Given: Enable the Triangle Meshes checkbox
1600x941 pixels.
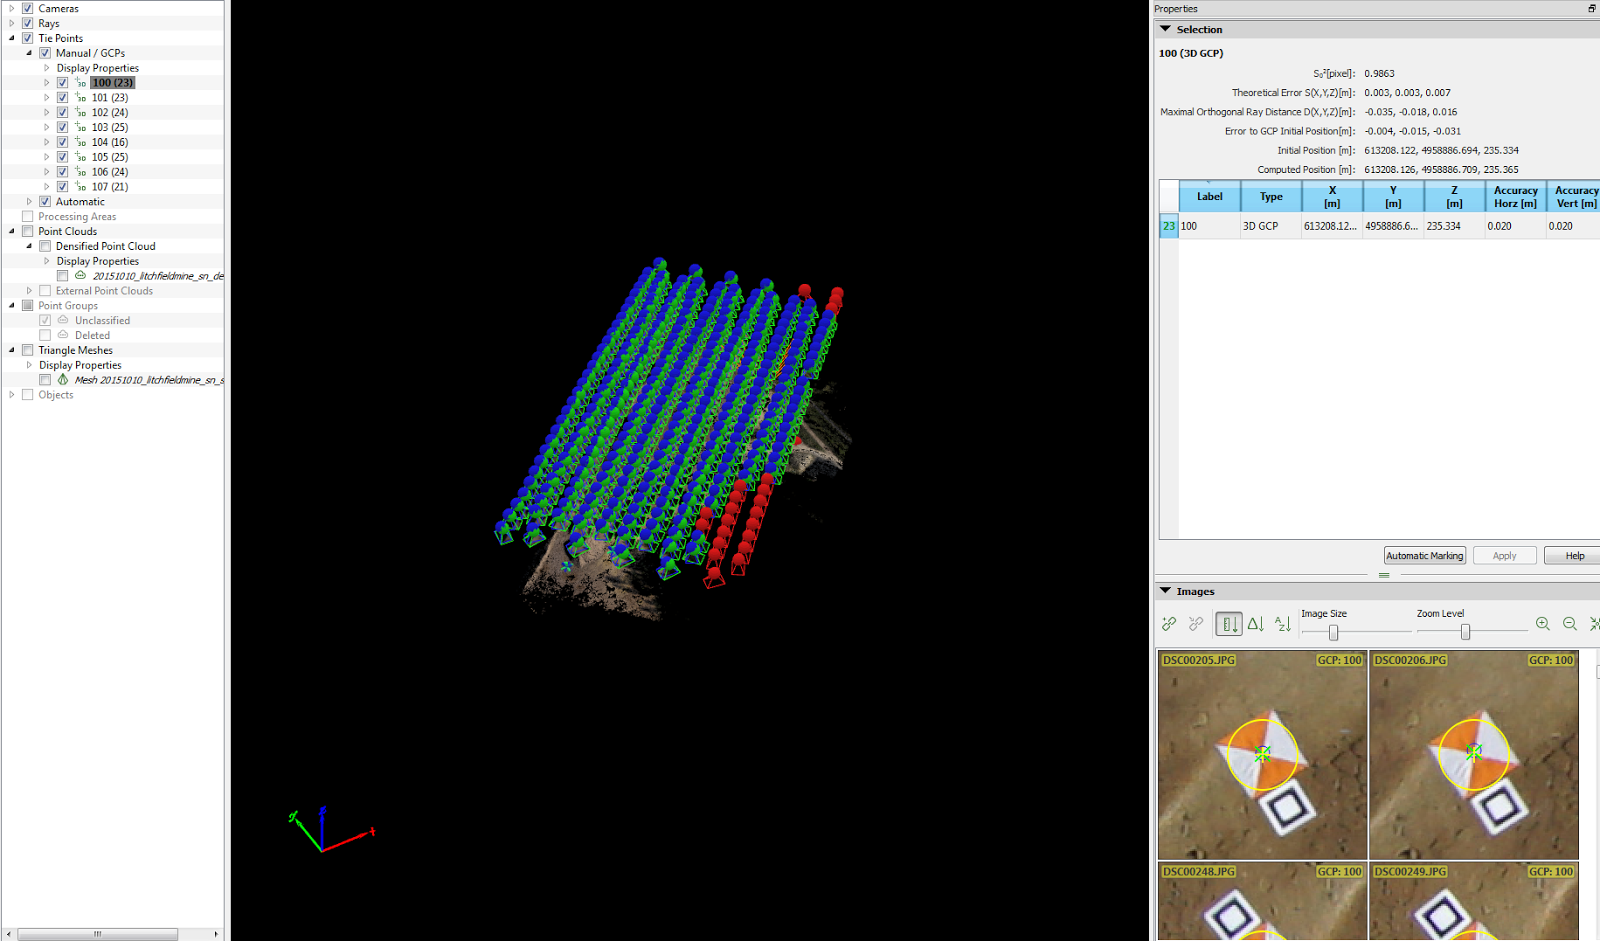Looking at the screenshot, I should tap(28, 350).
